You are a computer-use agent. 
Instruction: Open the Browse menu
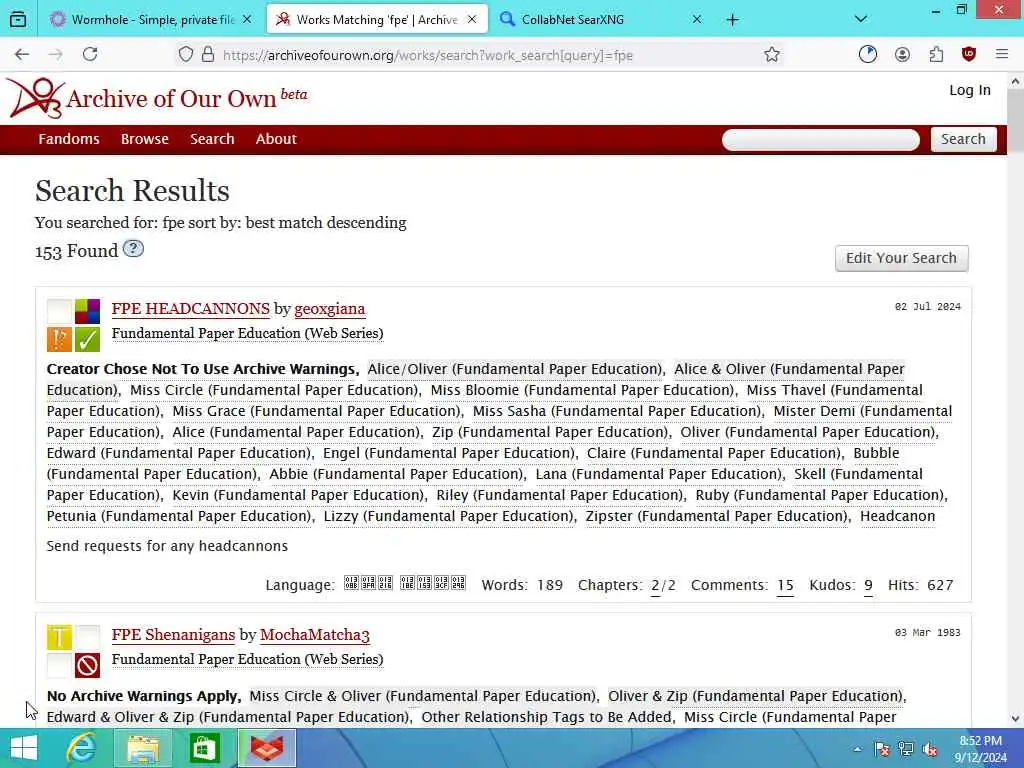click(145, 139)
